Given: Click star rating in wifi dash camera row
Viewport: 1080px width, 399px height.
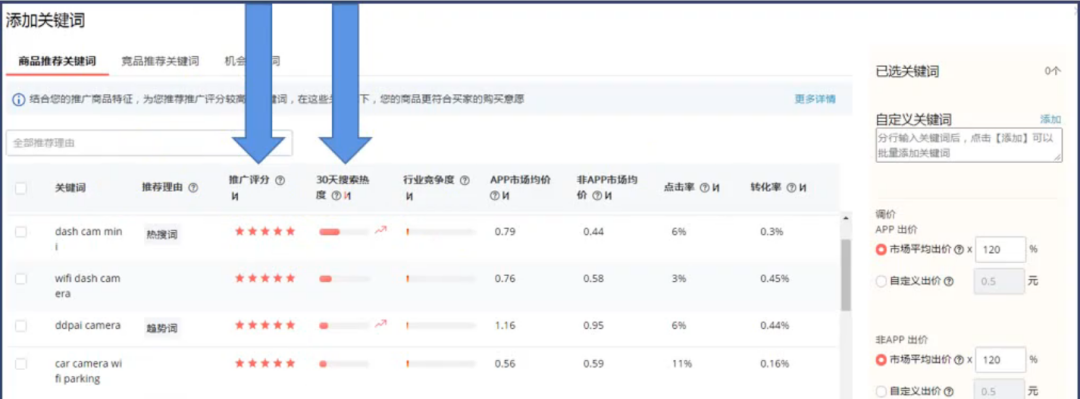Looking at the screenshot, I should point(265,278).
